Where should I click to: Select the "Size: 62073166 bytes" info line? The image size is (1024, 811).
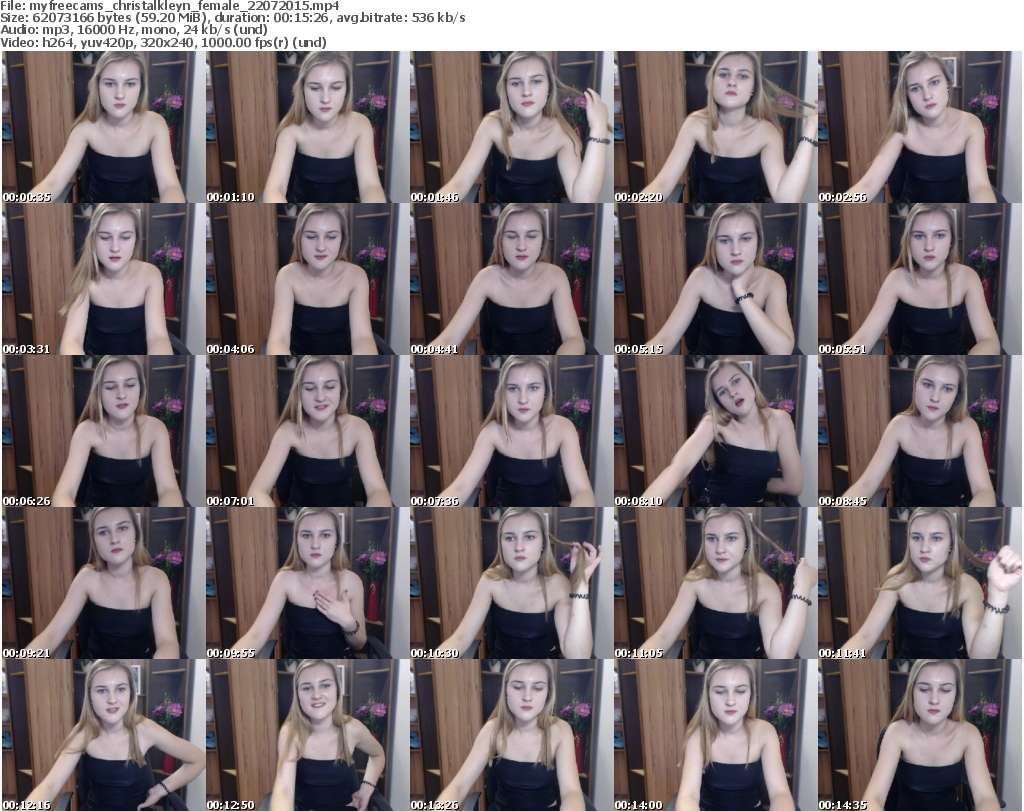click(x=232, y=18)
